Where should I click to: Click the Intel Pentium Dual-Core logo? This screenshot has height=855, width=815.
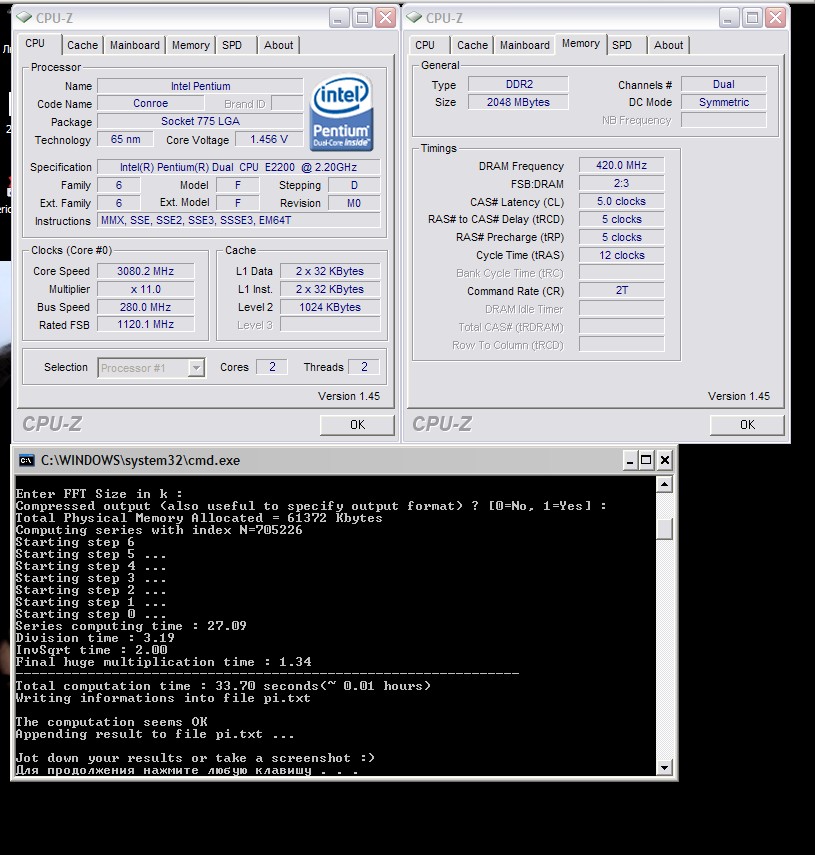[341, 113]
